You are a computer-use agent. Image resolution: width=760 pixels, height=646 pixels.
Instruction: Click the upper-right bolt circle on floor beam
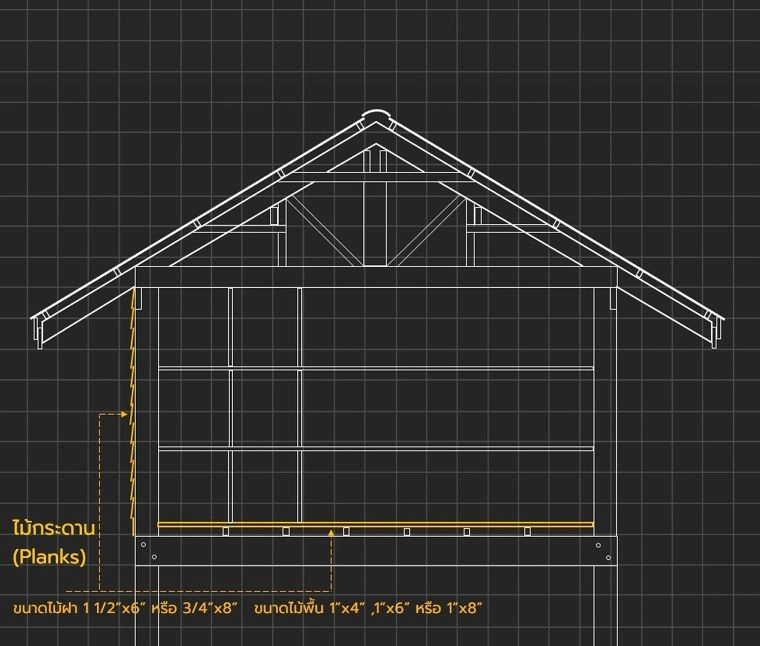[x=600, y=545]
